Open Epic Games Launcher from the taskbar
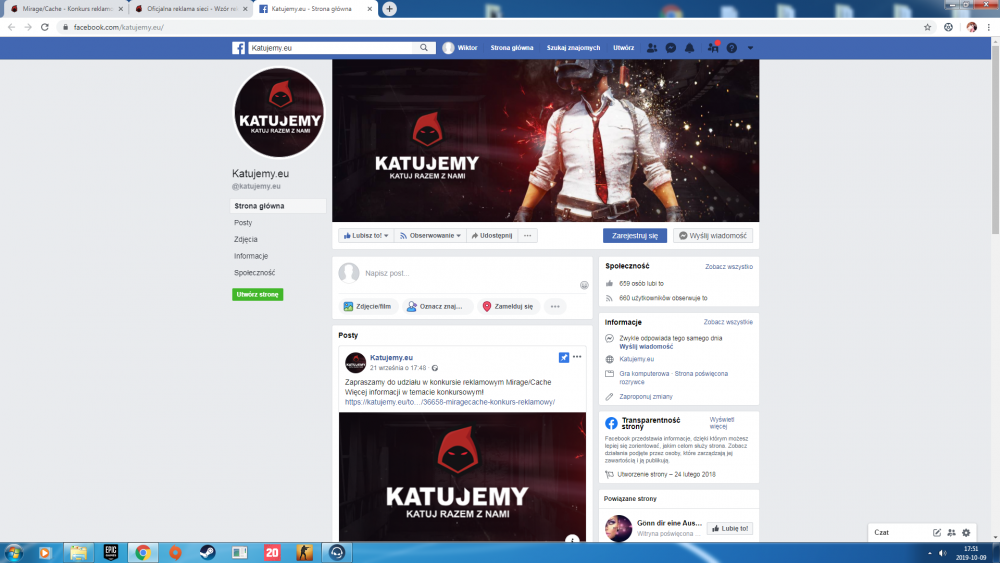Image resolution: width=1000 pixels, height=563 pixels. coord(111,552)
